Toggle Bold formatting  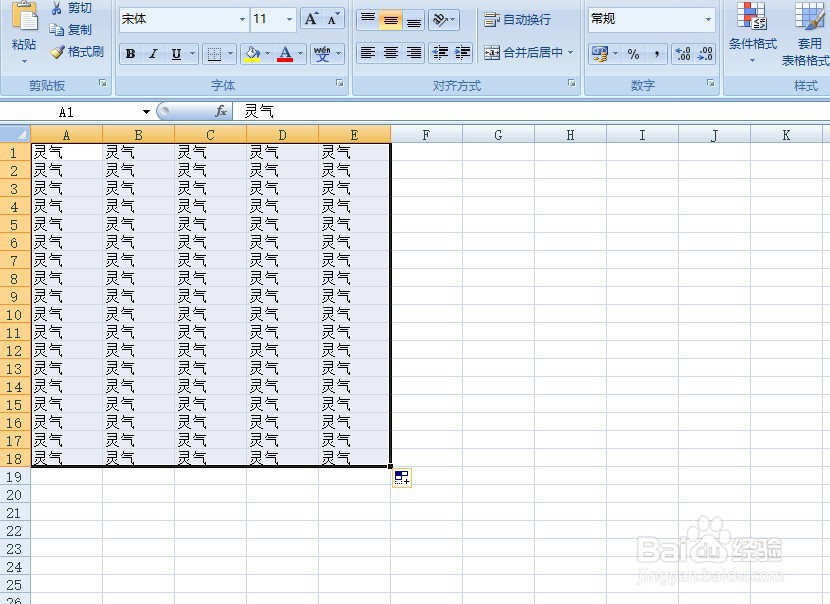tap(130, 53)
